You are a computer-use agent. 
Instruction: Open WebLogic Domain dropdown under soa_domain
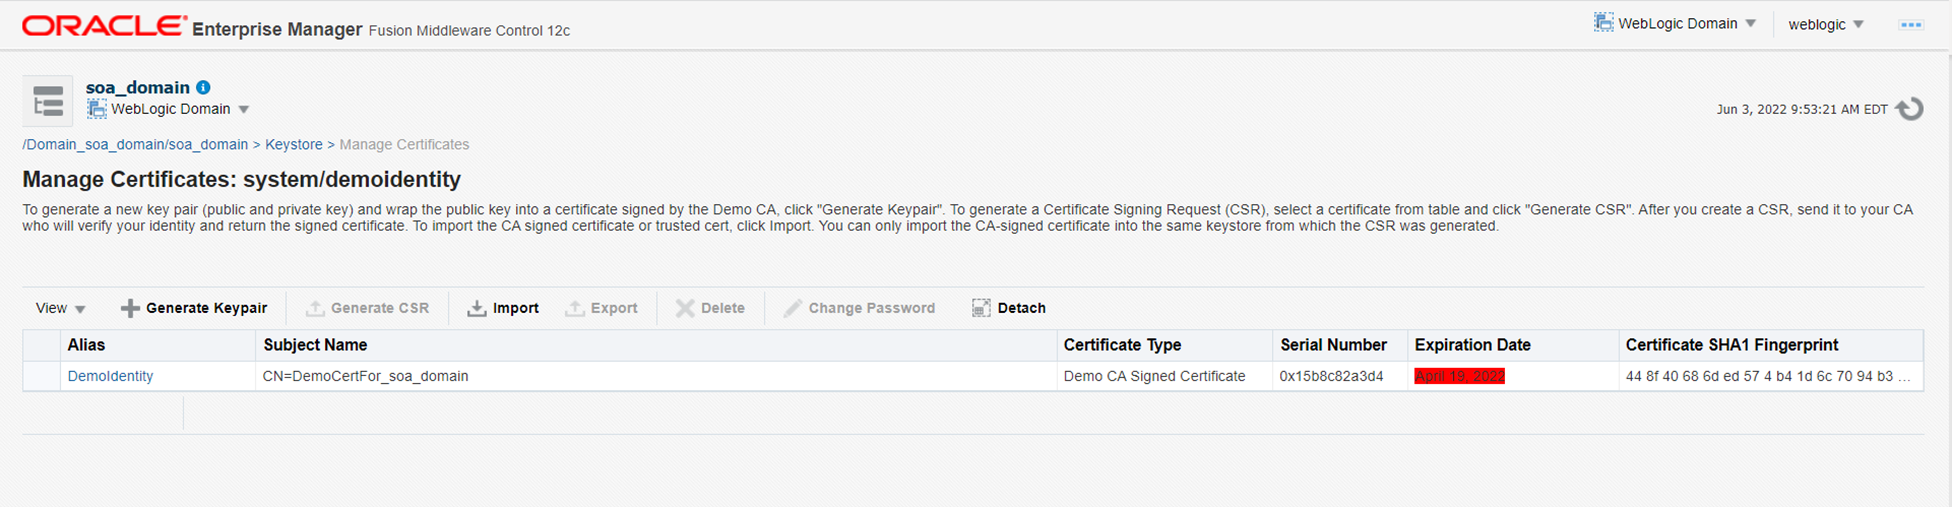click(x=169, y=109)
